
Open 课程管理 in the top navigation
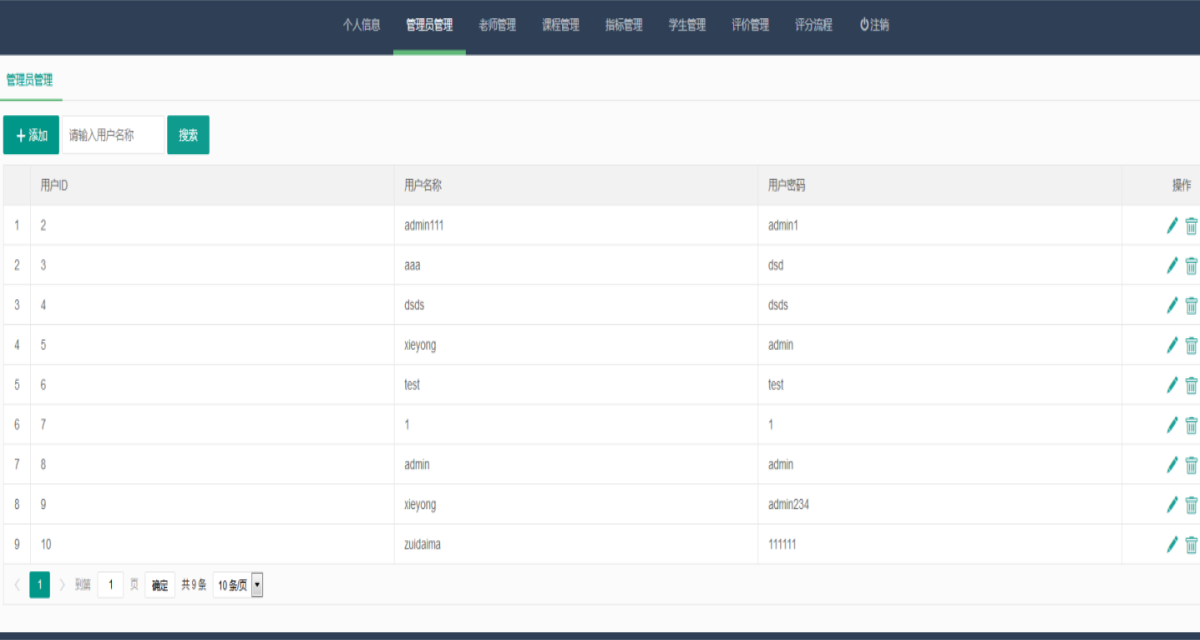coord(560,26)
